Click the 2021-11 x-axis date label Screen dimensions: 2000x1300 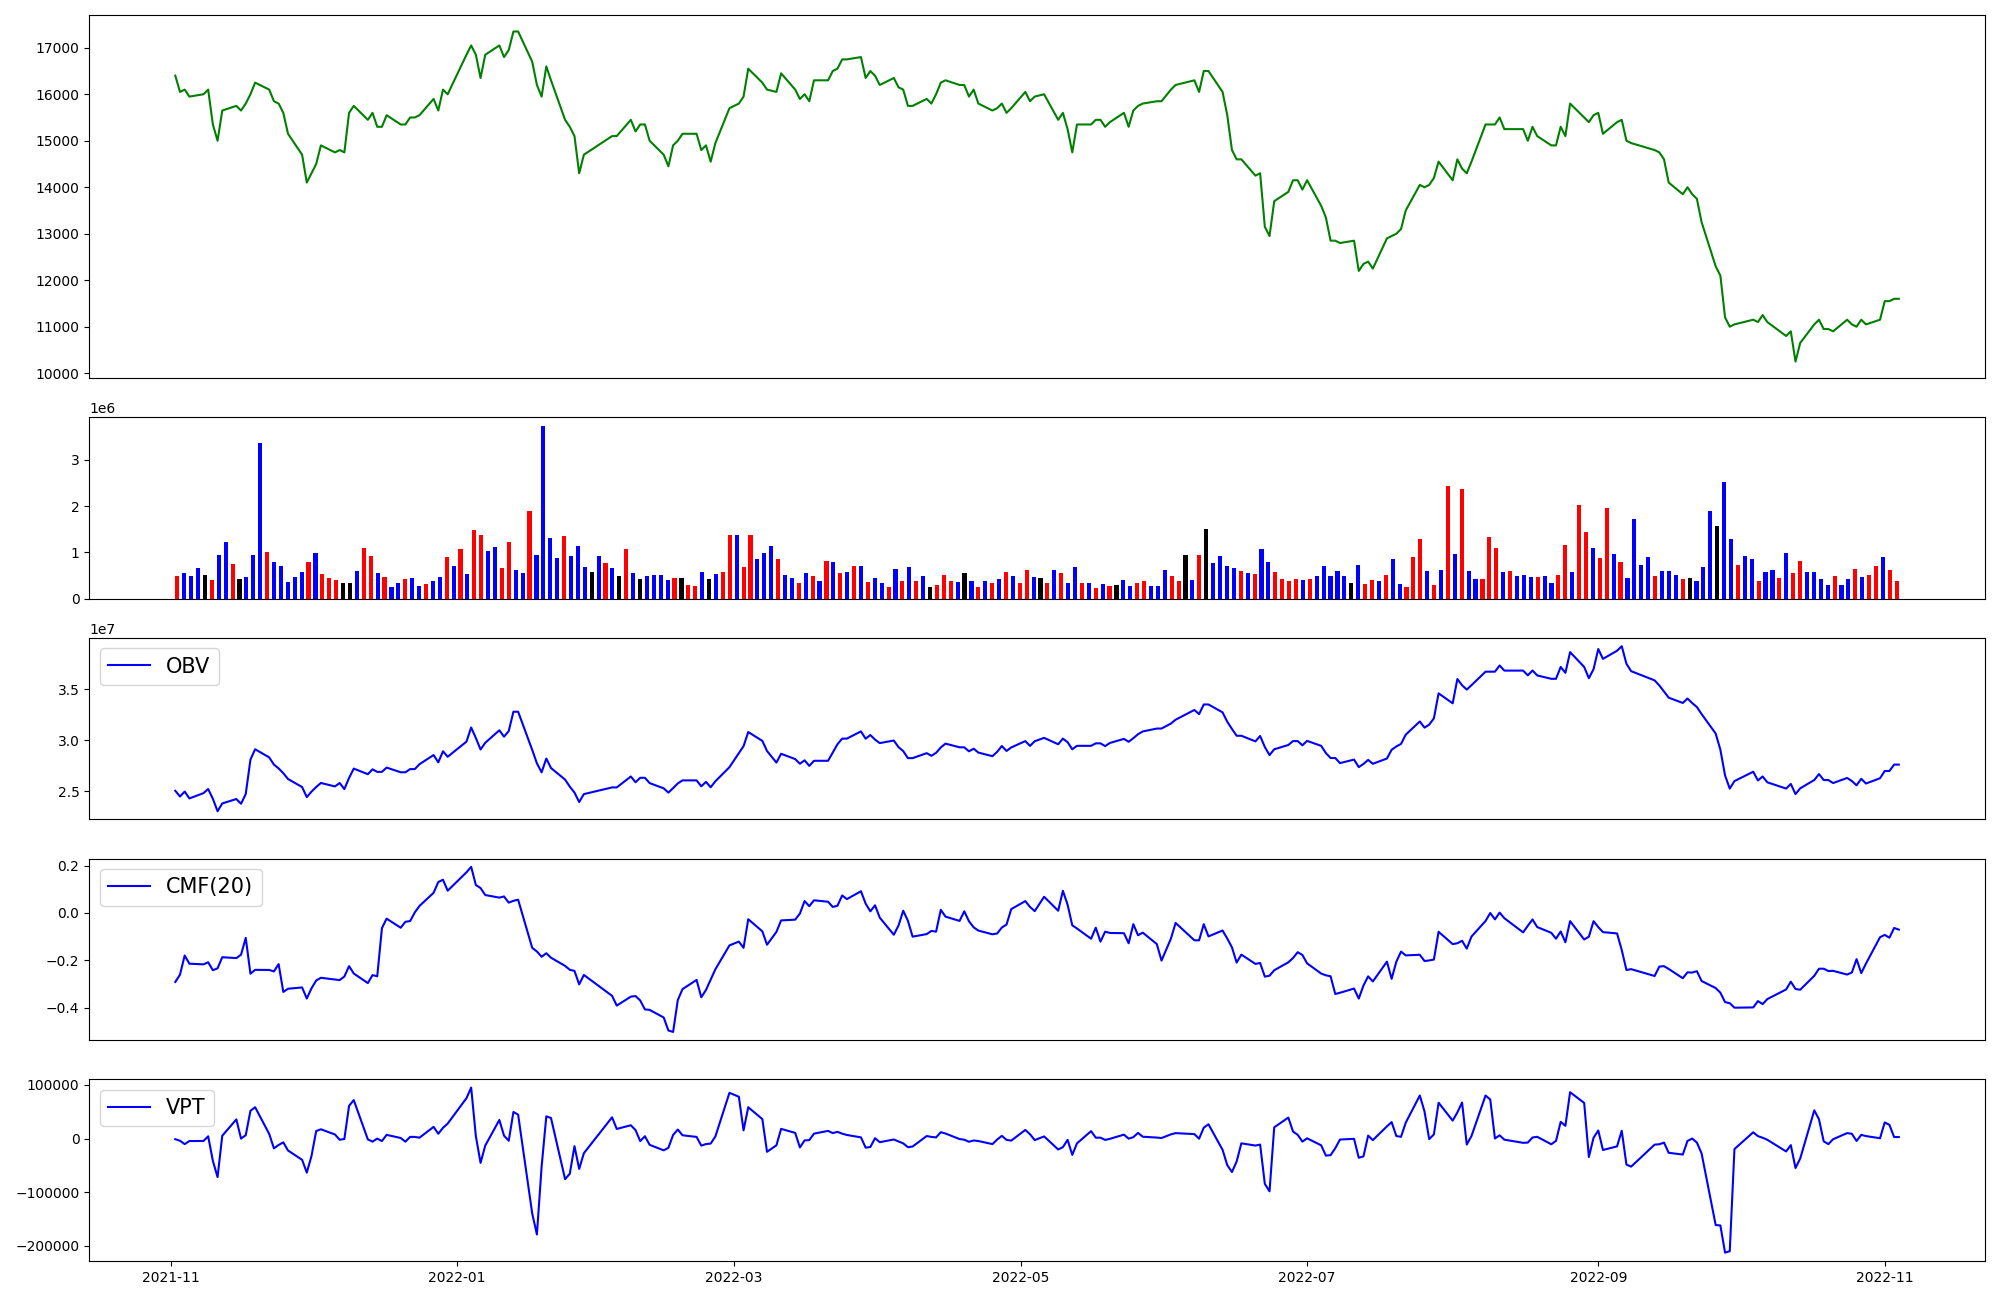171,1277
